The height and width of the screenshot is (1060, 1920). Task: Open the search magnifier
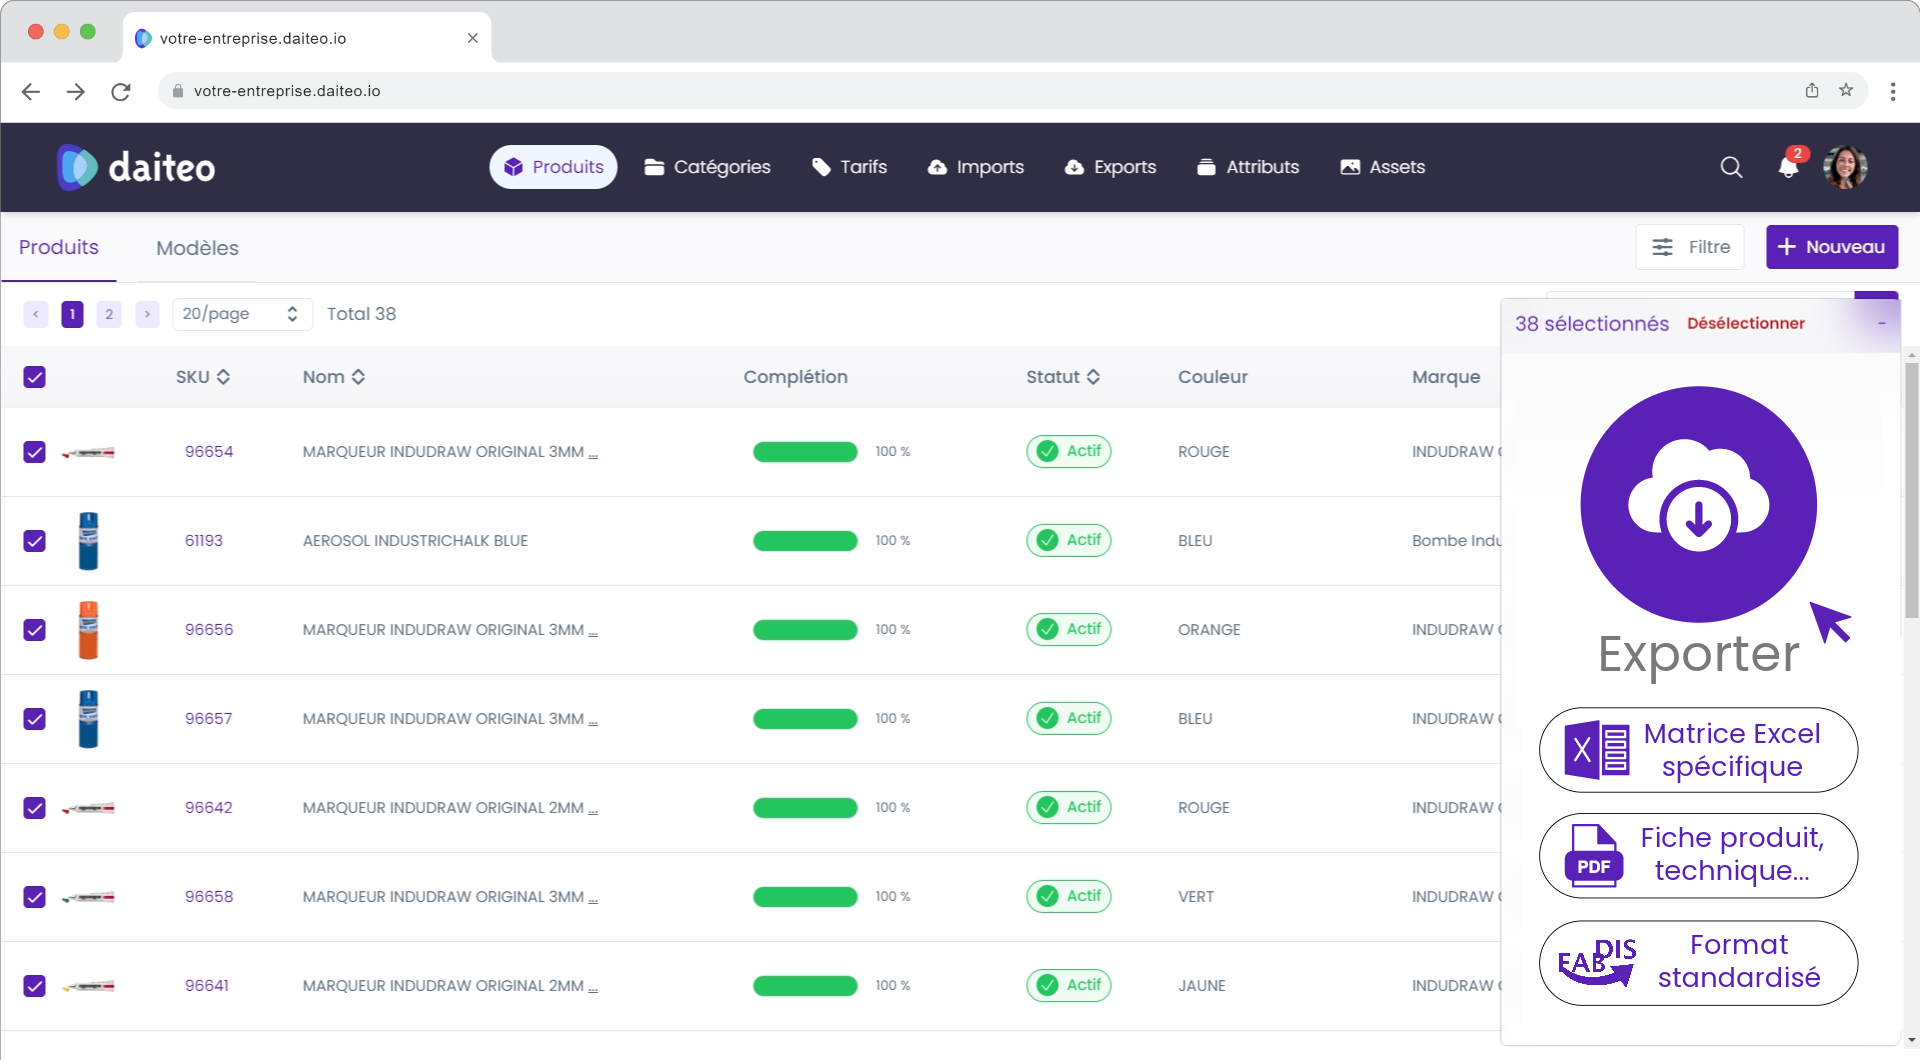1731,167
